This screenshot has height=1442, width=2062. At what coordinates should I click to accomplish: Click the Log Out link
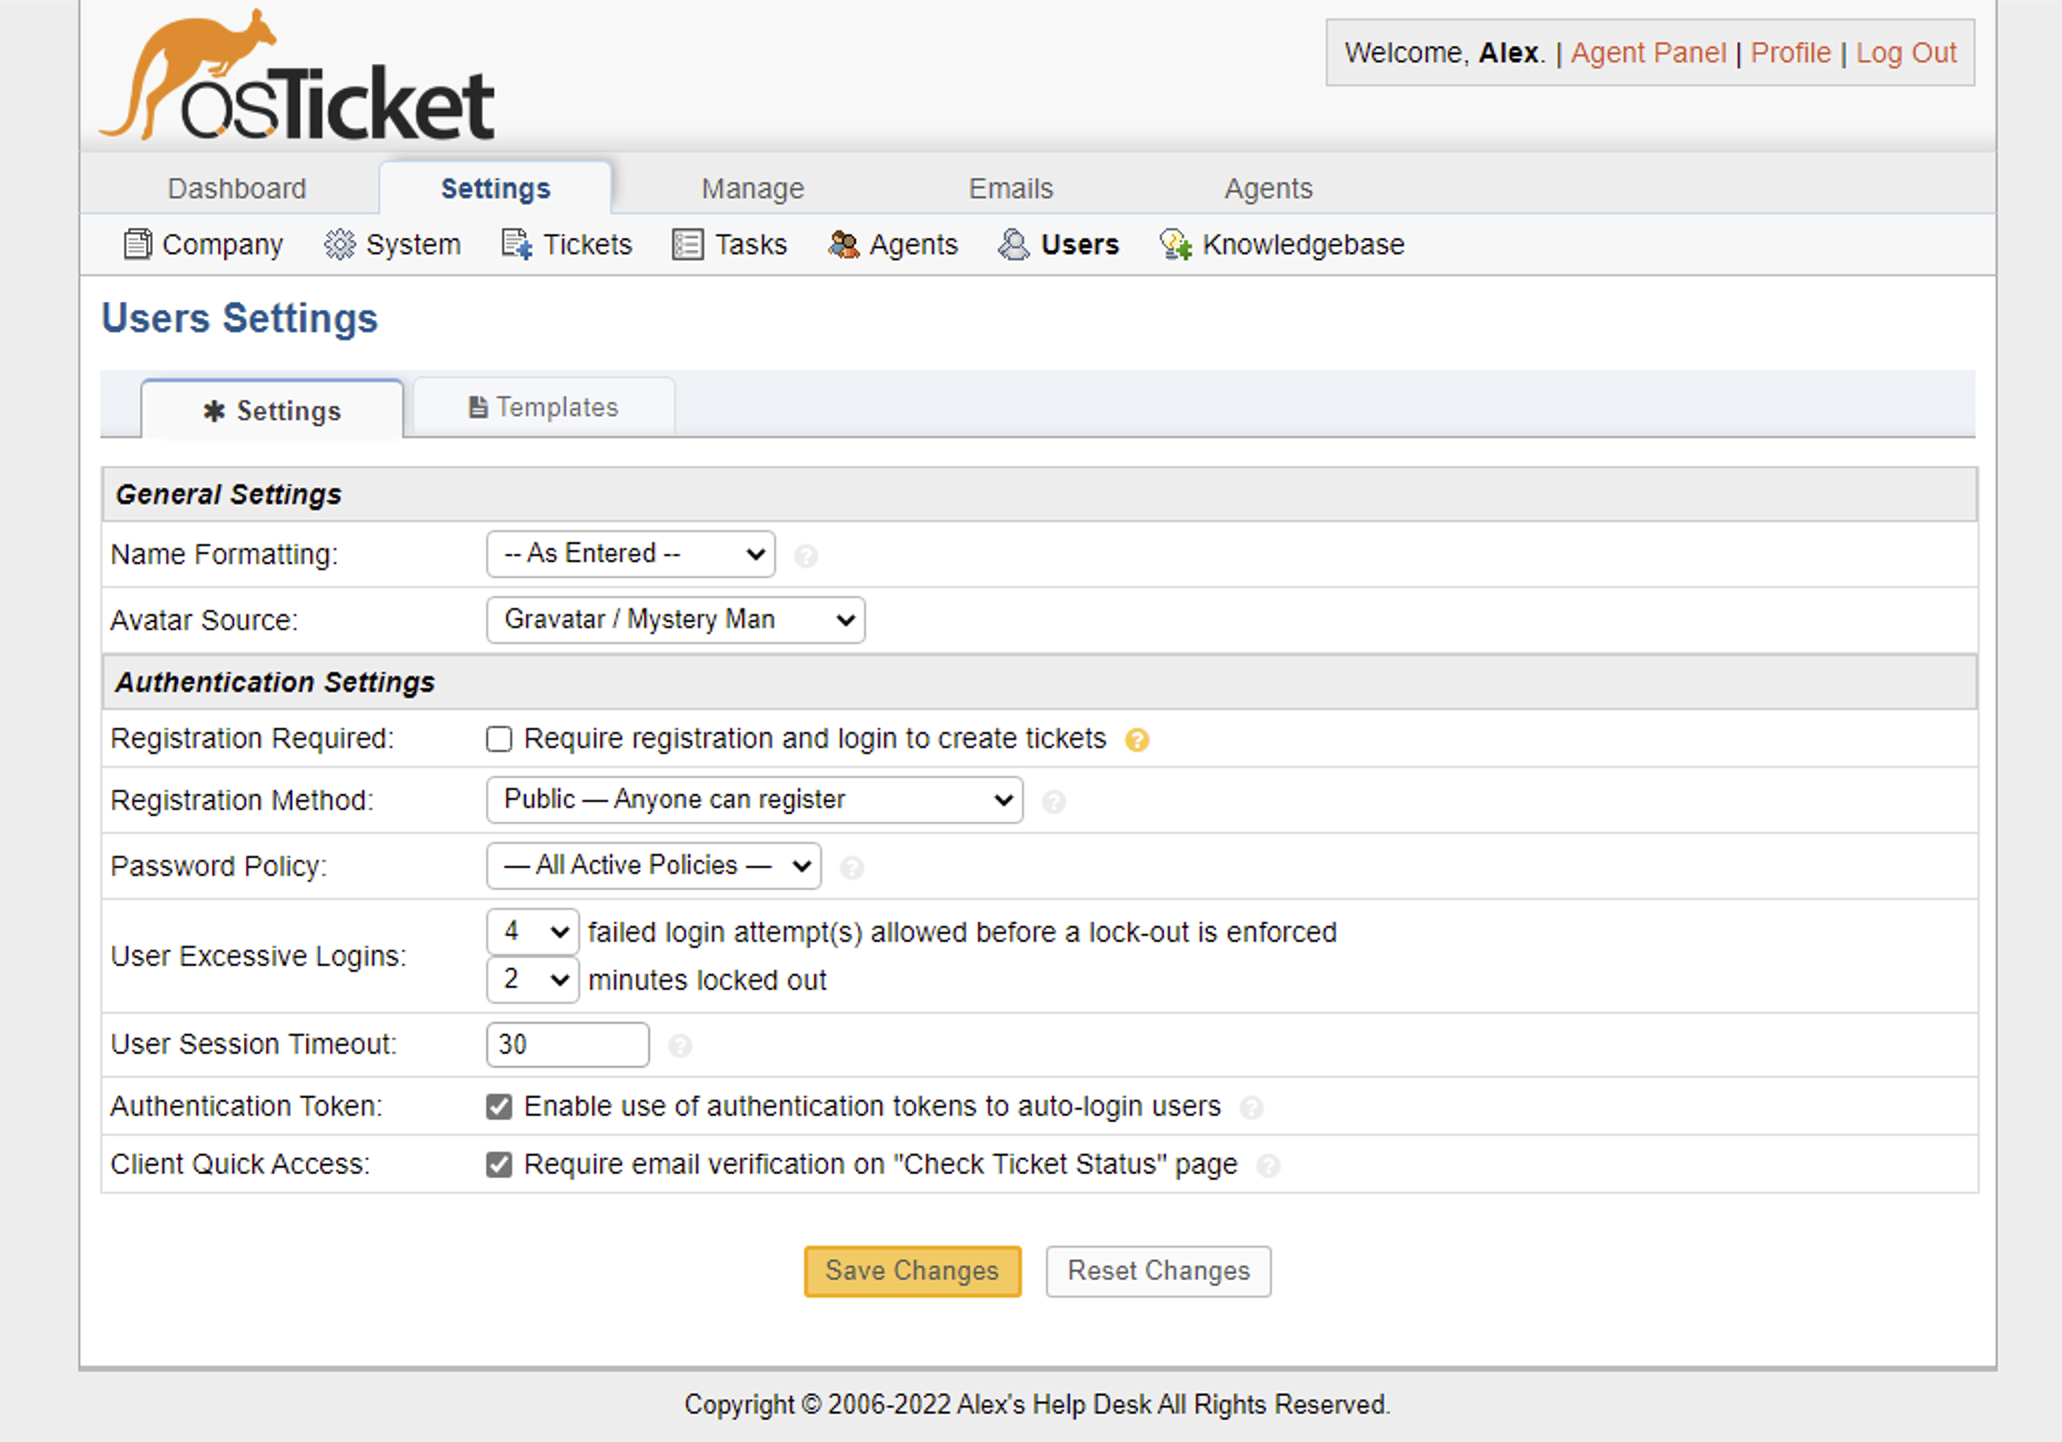point(1905,52)
